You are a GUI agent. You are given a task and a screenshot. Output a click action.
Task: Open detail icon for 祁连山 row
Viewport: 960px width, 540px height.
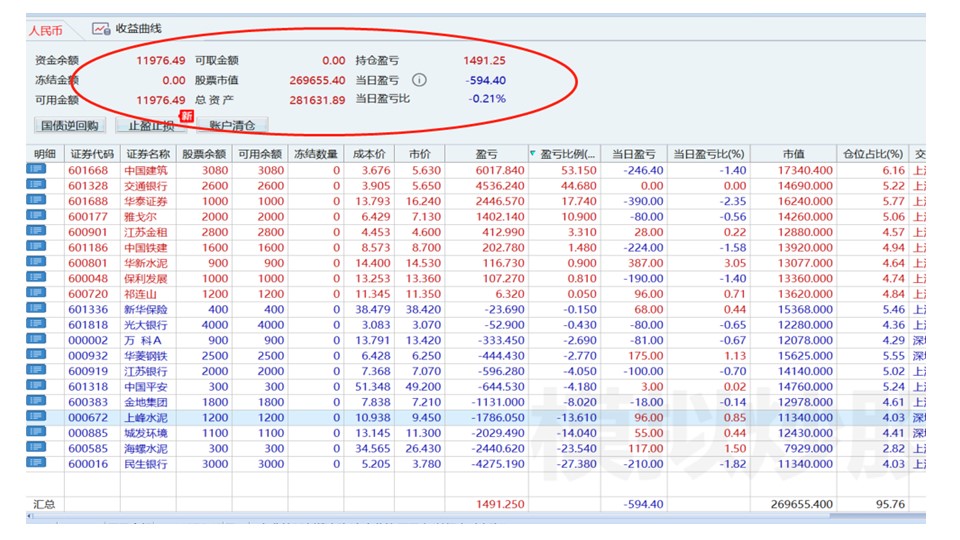(x=36, y=293)
